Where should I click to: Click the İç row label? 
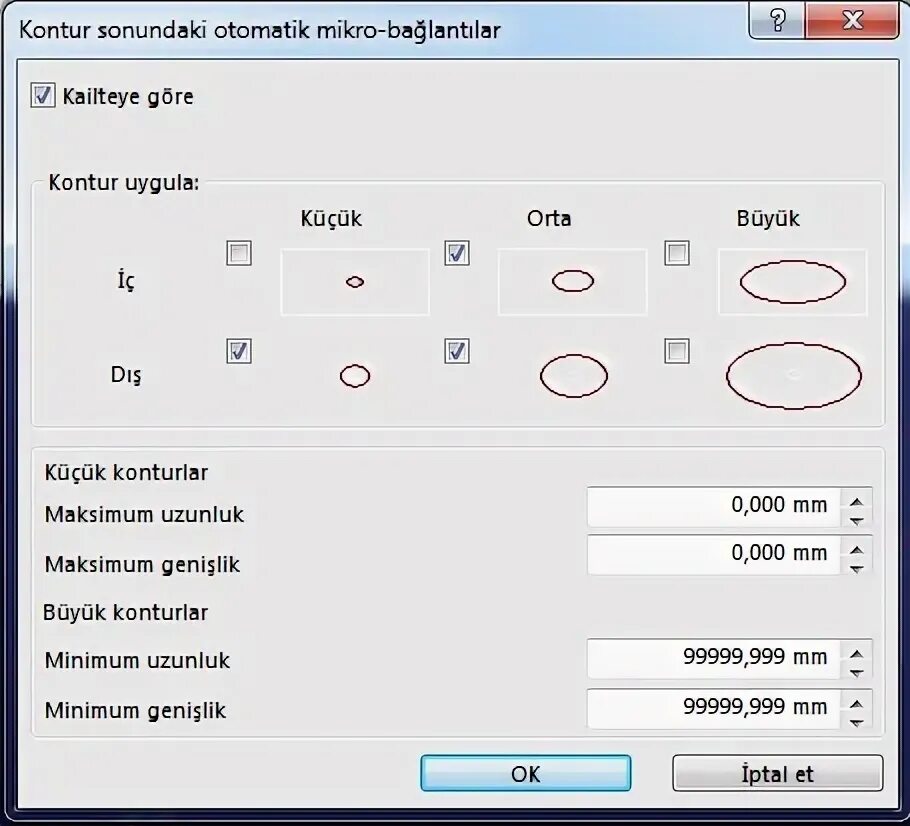pos(127,281)
